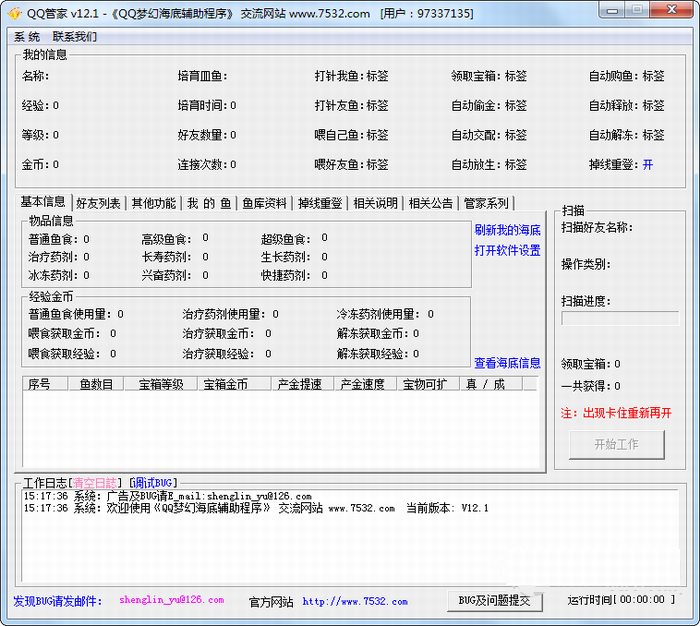
Task: Click the 冷冻药剂使用量: 0 entry
Action: 385,314
